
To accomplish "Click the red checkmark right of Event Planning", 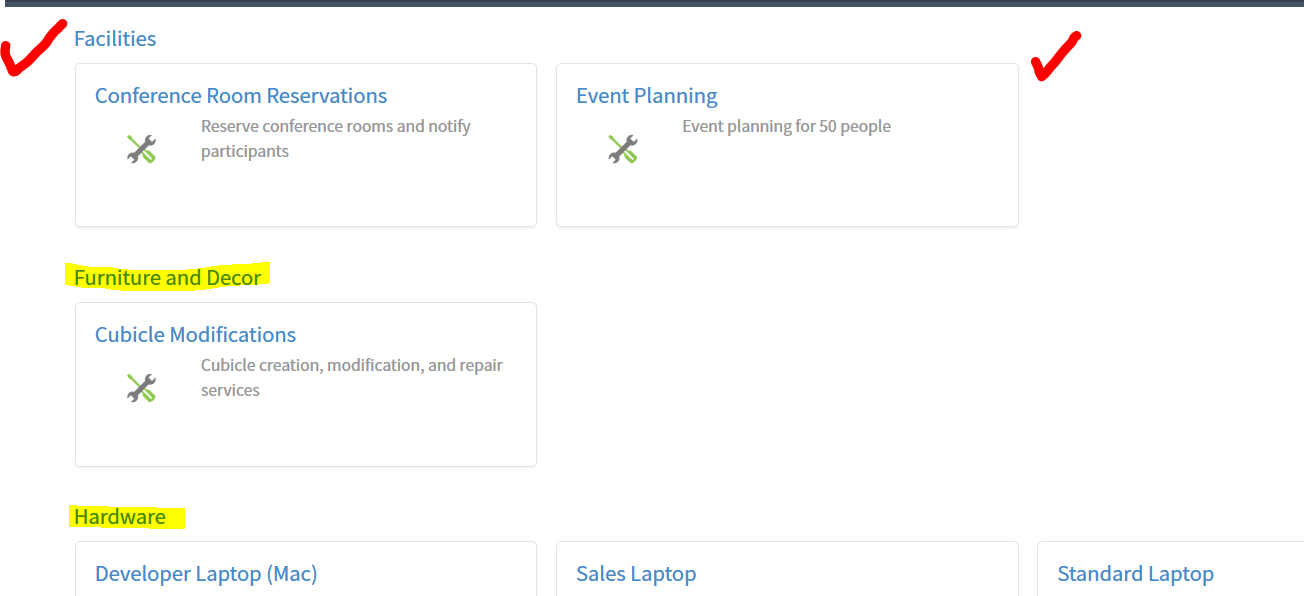I will coord(1057,56).
